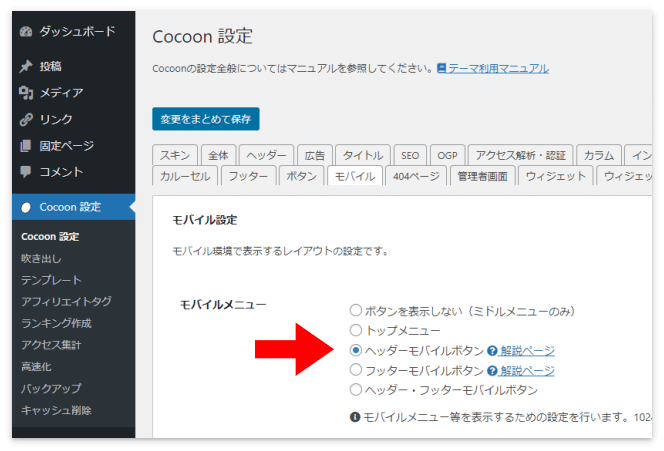664x451 pixels.
Task: Open the ボタン tab
Action: (301, 176)
